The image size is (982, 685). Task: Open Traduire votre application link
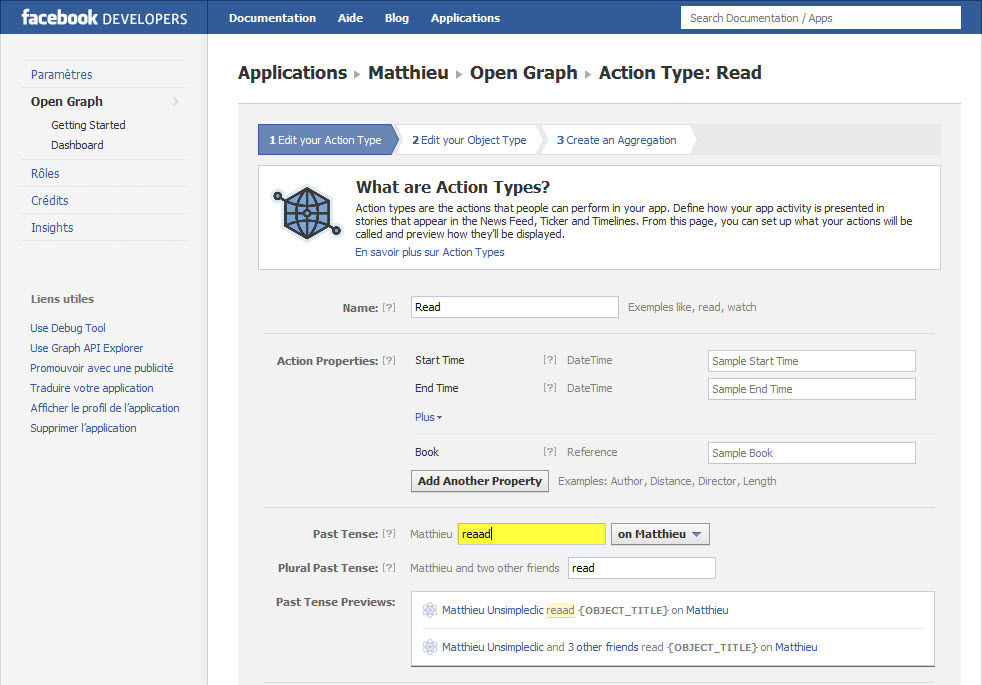pos(91,388)
